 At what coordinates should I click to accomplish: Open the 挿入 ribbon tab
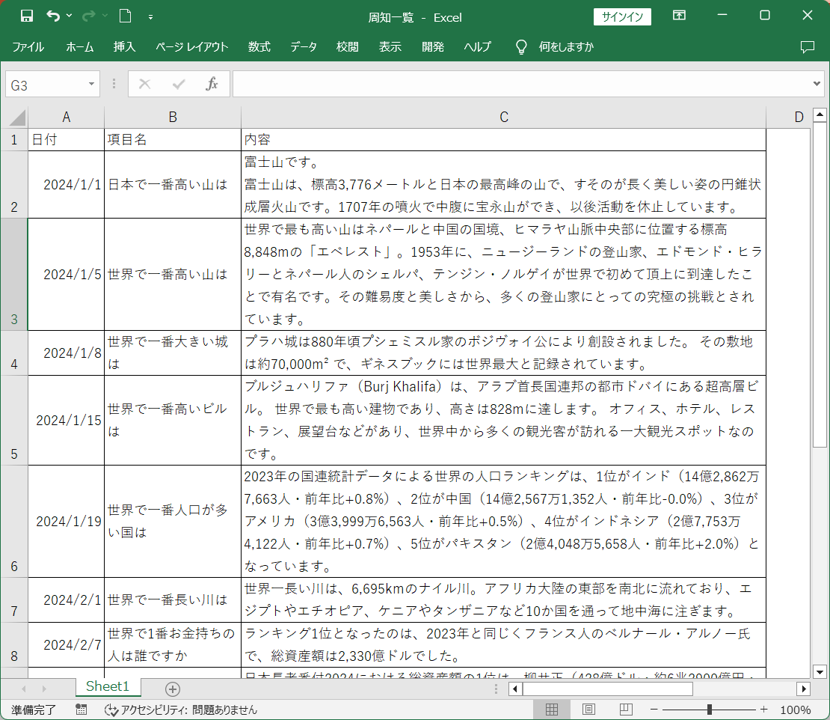(124, 47)
